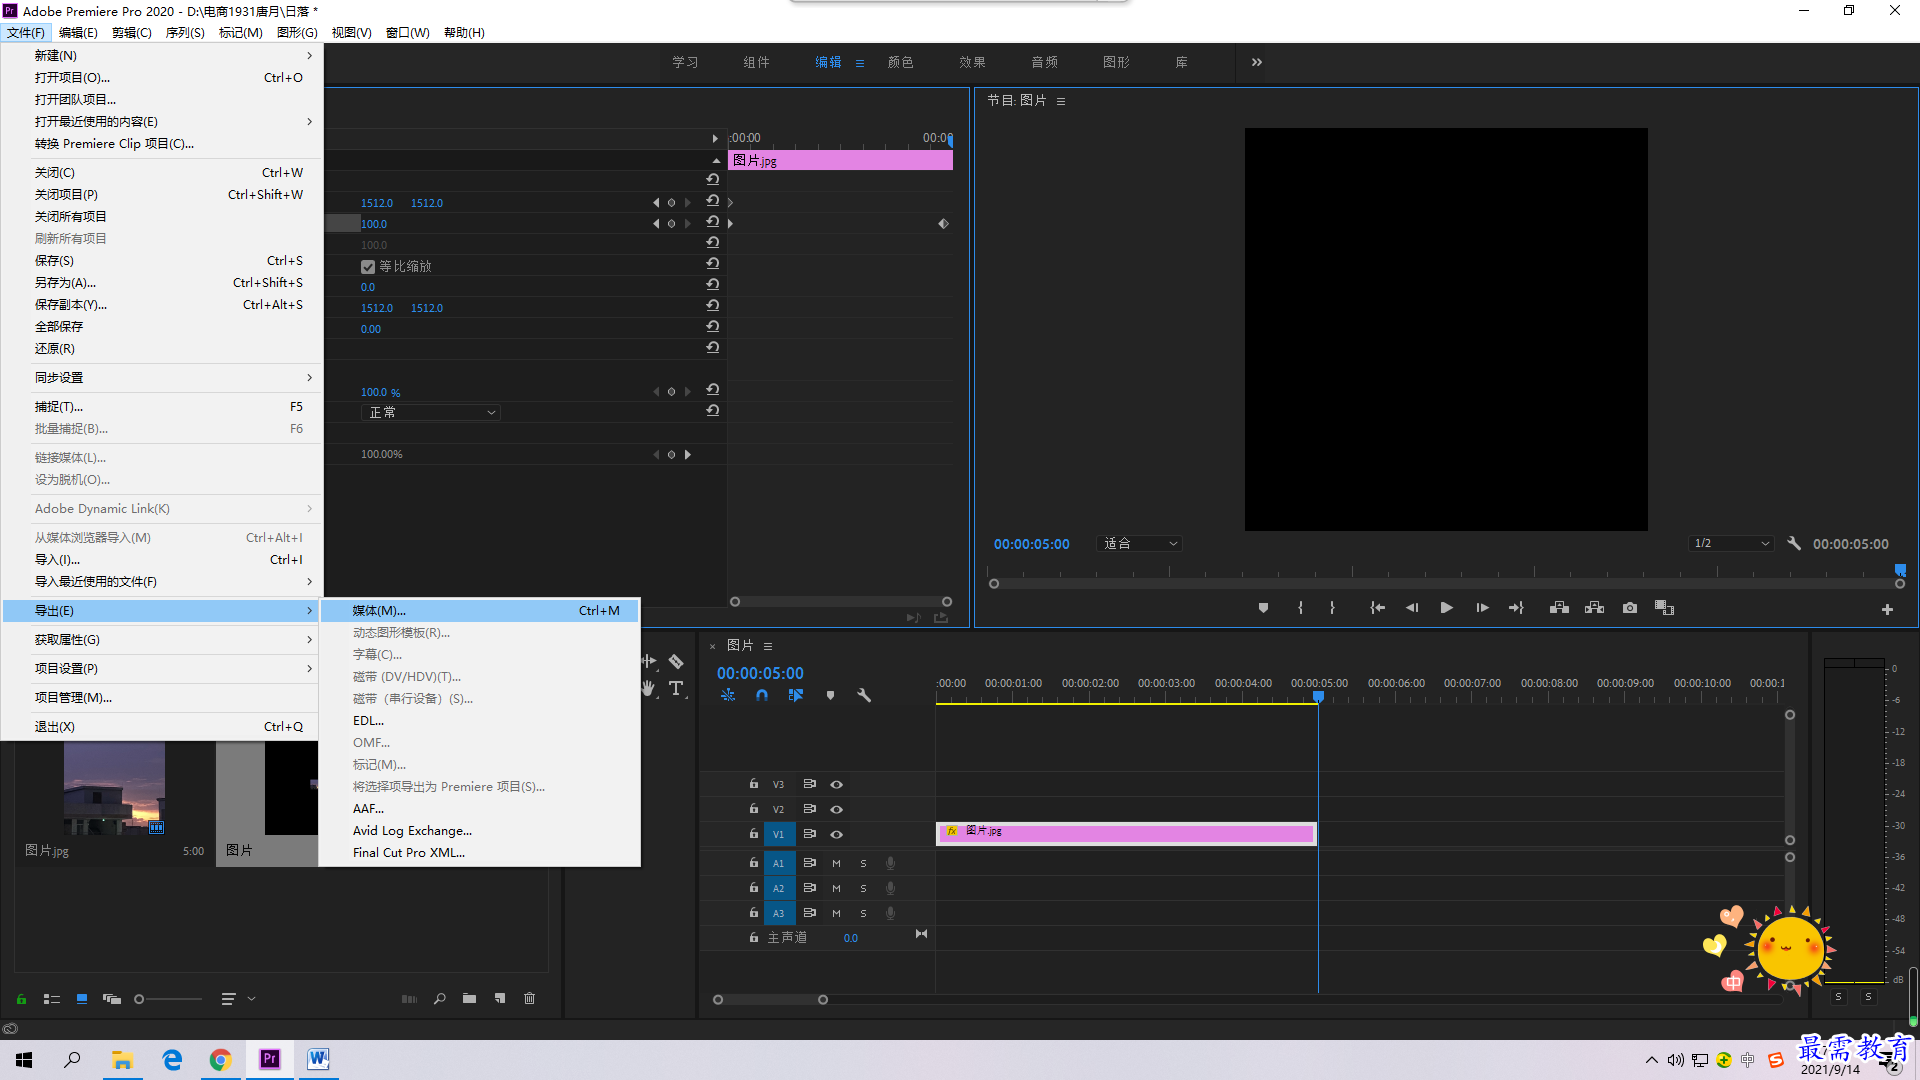The height and width of the screenshot is (1080, 1920).
Task: Click the Lift button
Action: [x=1559, y=608]
